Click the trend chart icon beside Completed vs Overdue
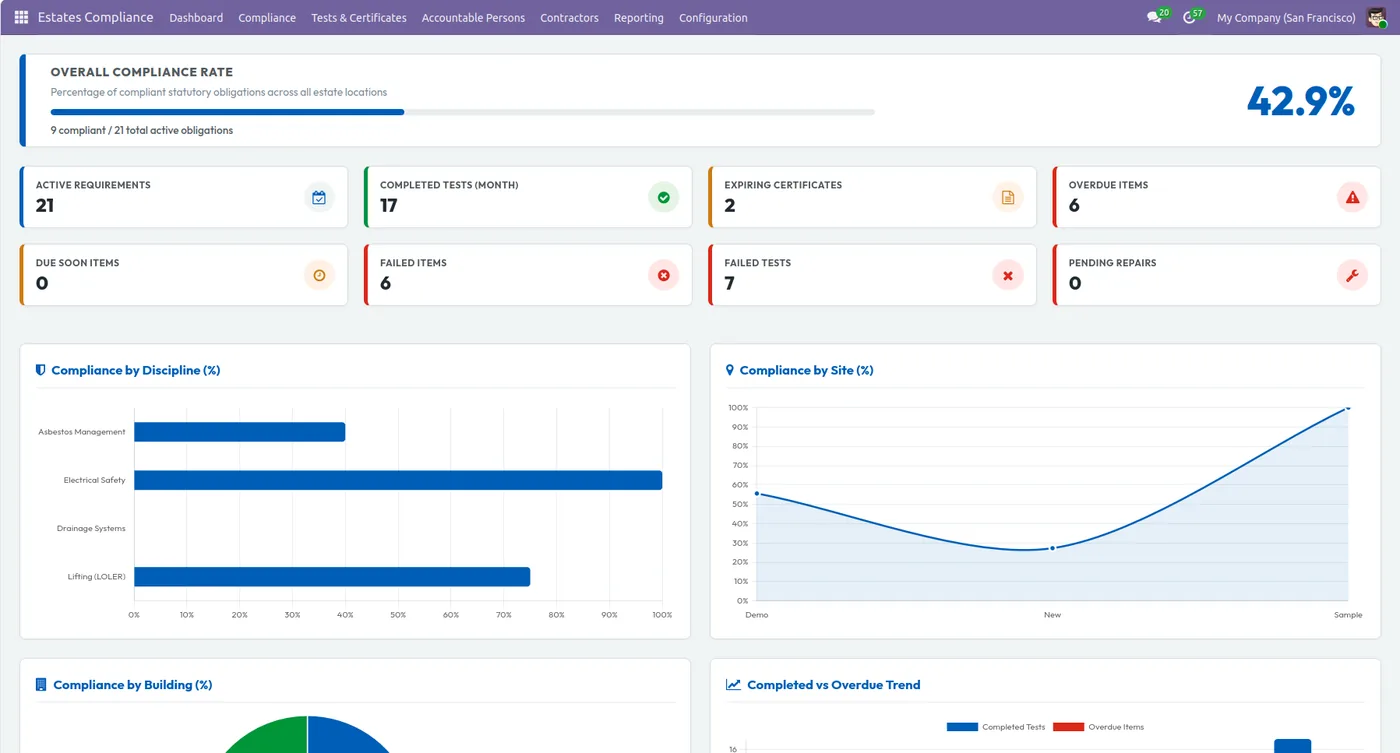The image size is (1400, 753). (x=733, y=685)
